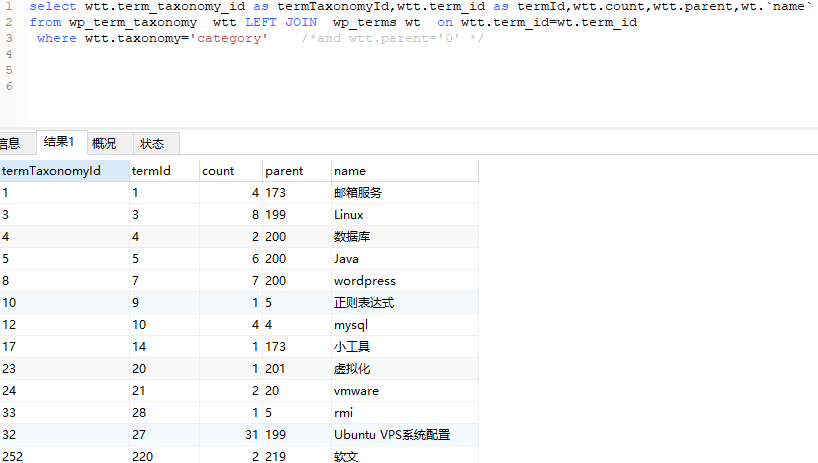Select termId 28 in rmi row
Viewport: 818px width, 463px height.
(x=164, y=412)
